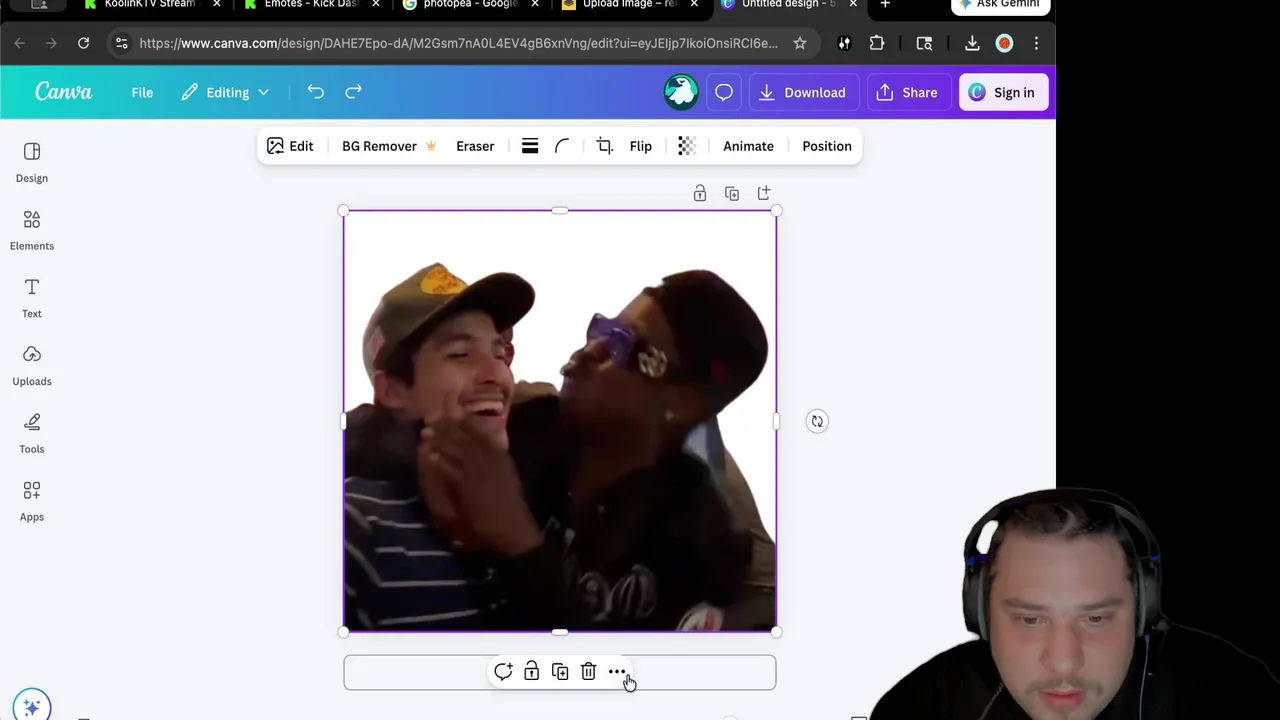
Task: Click the bottom-right resize handle of image
Action: [x=777, y=631]
